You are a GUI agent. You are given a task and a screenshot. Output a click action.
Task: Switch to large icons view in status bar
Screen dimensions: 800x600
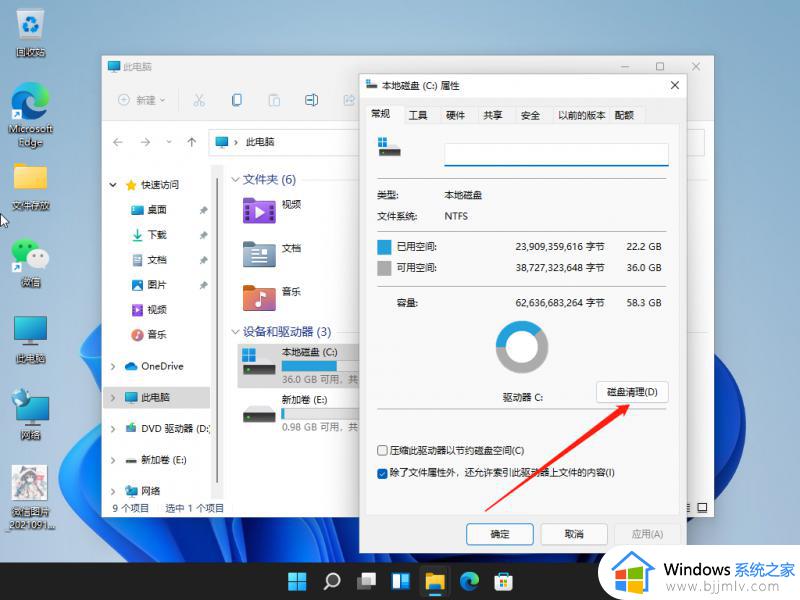tap(703, 508)
